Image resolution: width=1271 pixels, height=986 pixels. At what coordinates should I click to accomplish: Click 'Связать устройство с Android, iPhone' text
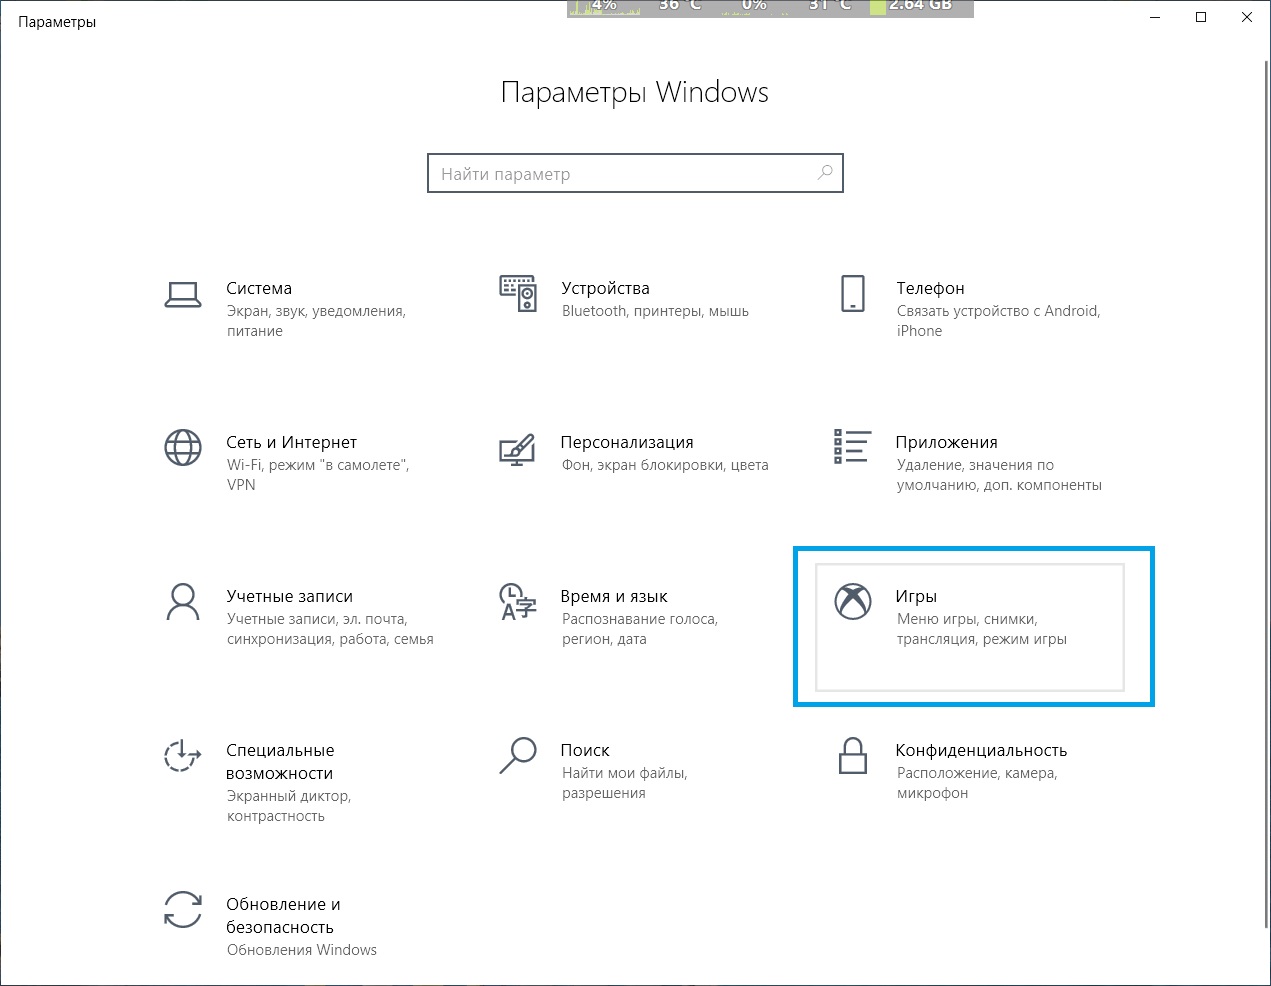(x=998, y=321)
